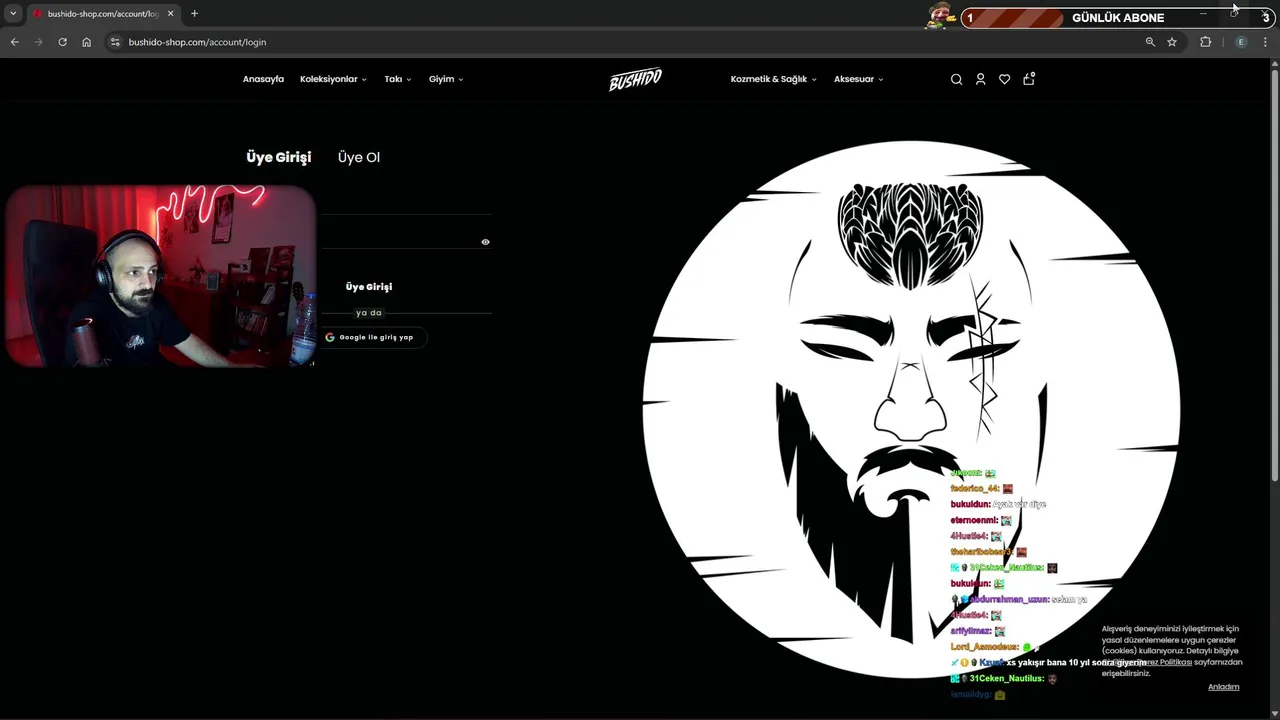Click the GÜNLÜK ABONE progress bar

pos(1116,18)
